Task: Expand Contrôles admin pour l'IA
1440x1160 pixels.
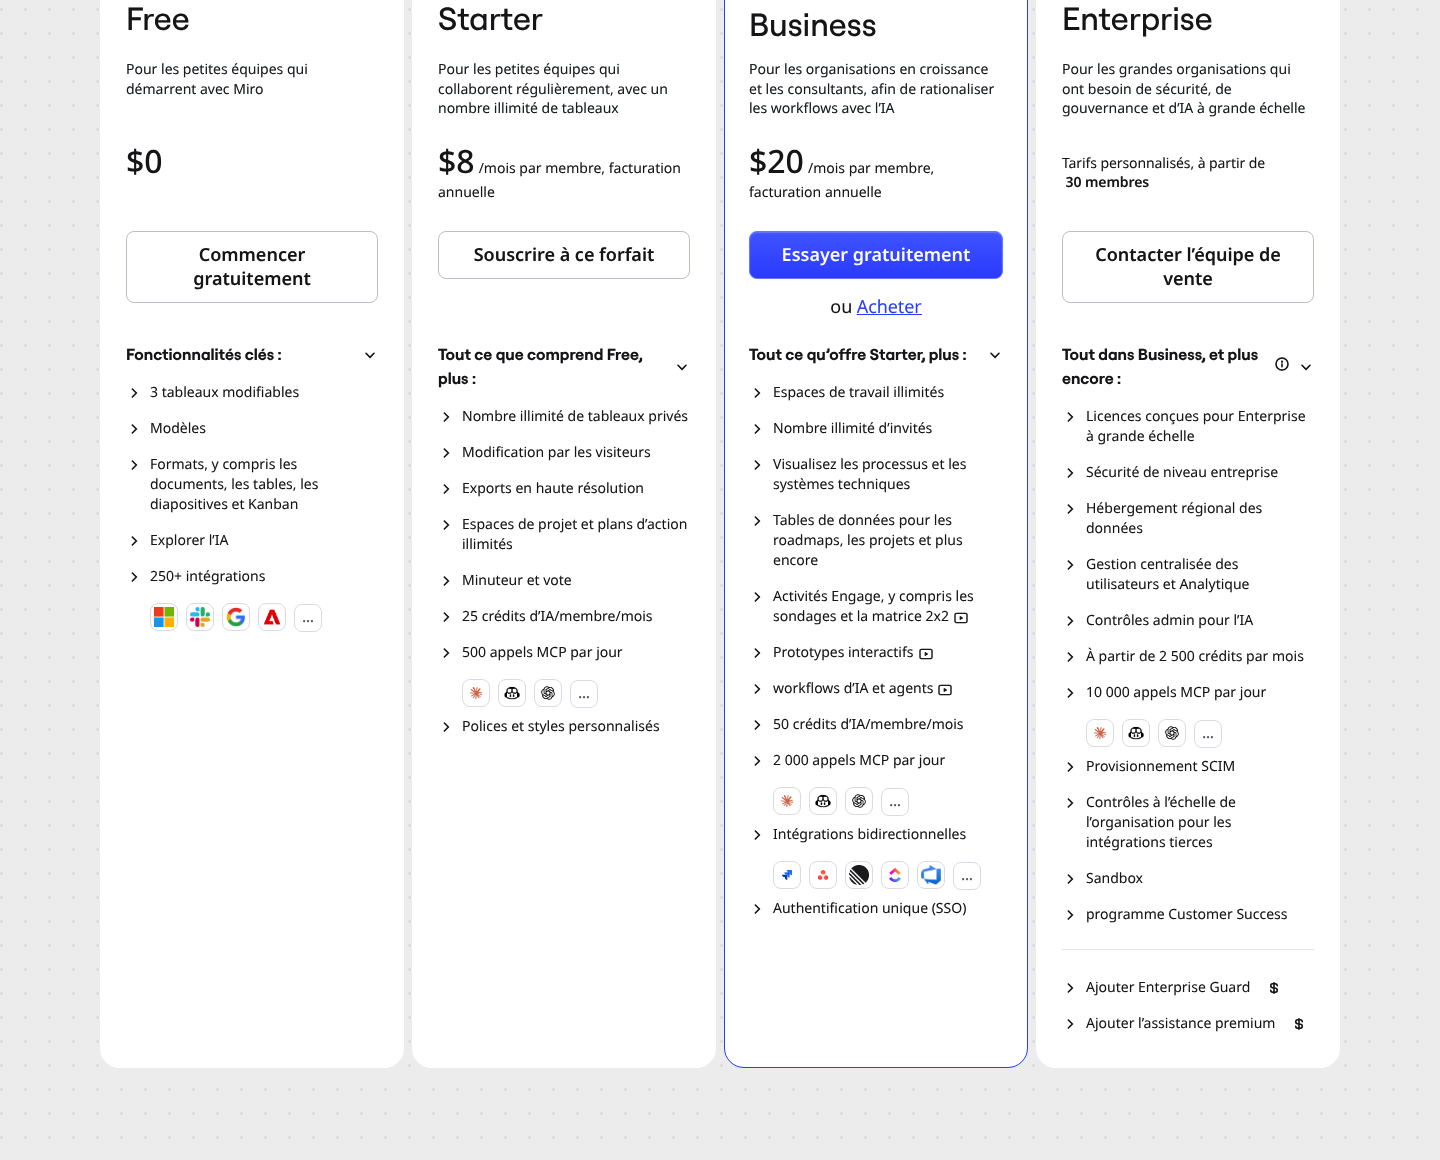Action: (1157, 620)
